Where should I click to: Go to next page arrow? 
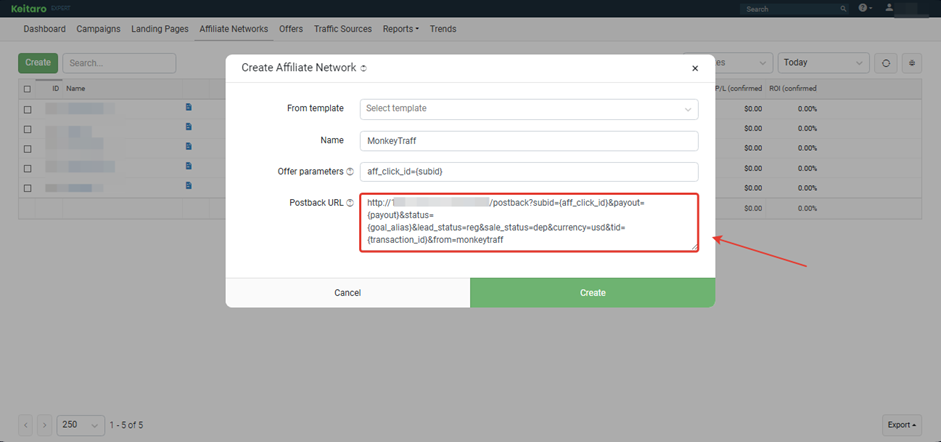point(44,425)
